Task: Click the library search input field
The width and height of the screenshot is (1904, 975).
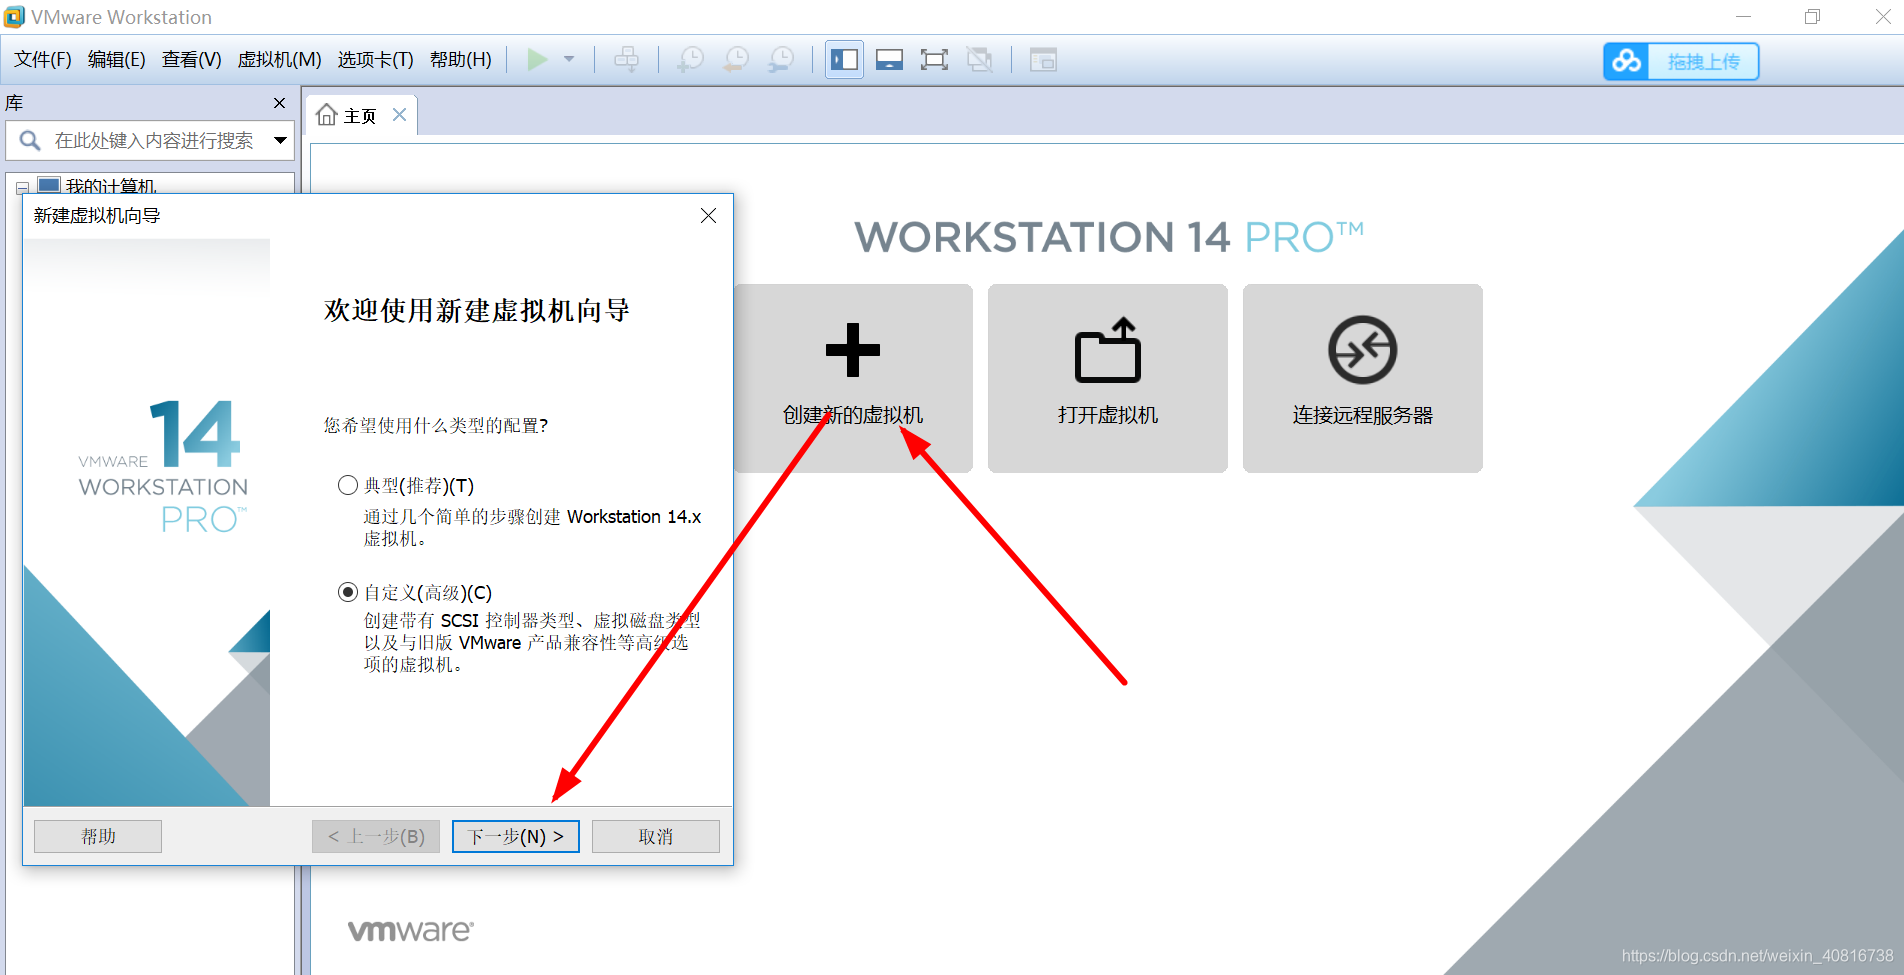Action: [x=154, y=141]
